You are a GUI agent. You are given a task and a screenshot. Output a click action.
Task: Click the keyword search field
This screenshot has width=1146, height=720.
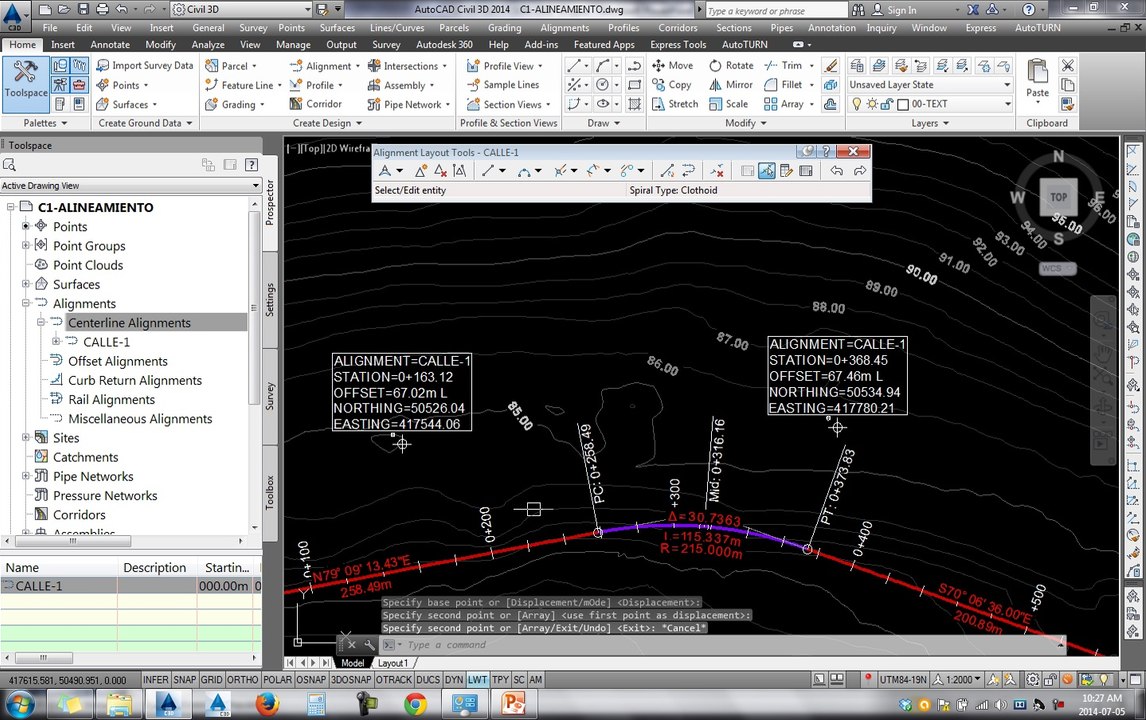pos(776,10)
